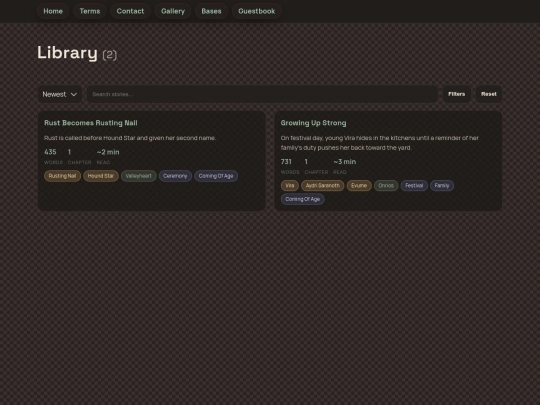Click the 435 words value
Viewport: 540px width, 405px height.
click(x=50, y=152)
